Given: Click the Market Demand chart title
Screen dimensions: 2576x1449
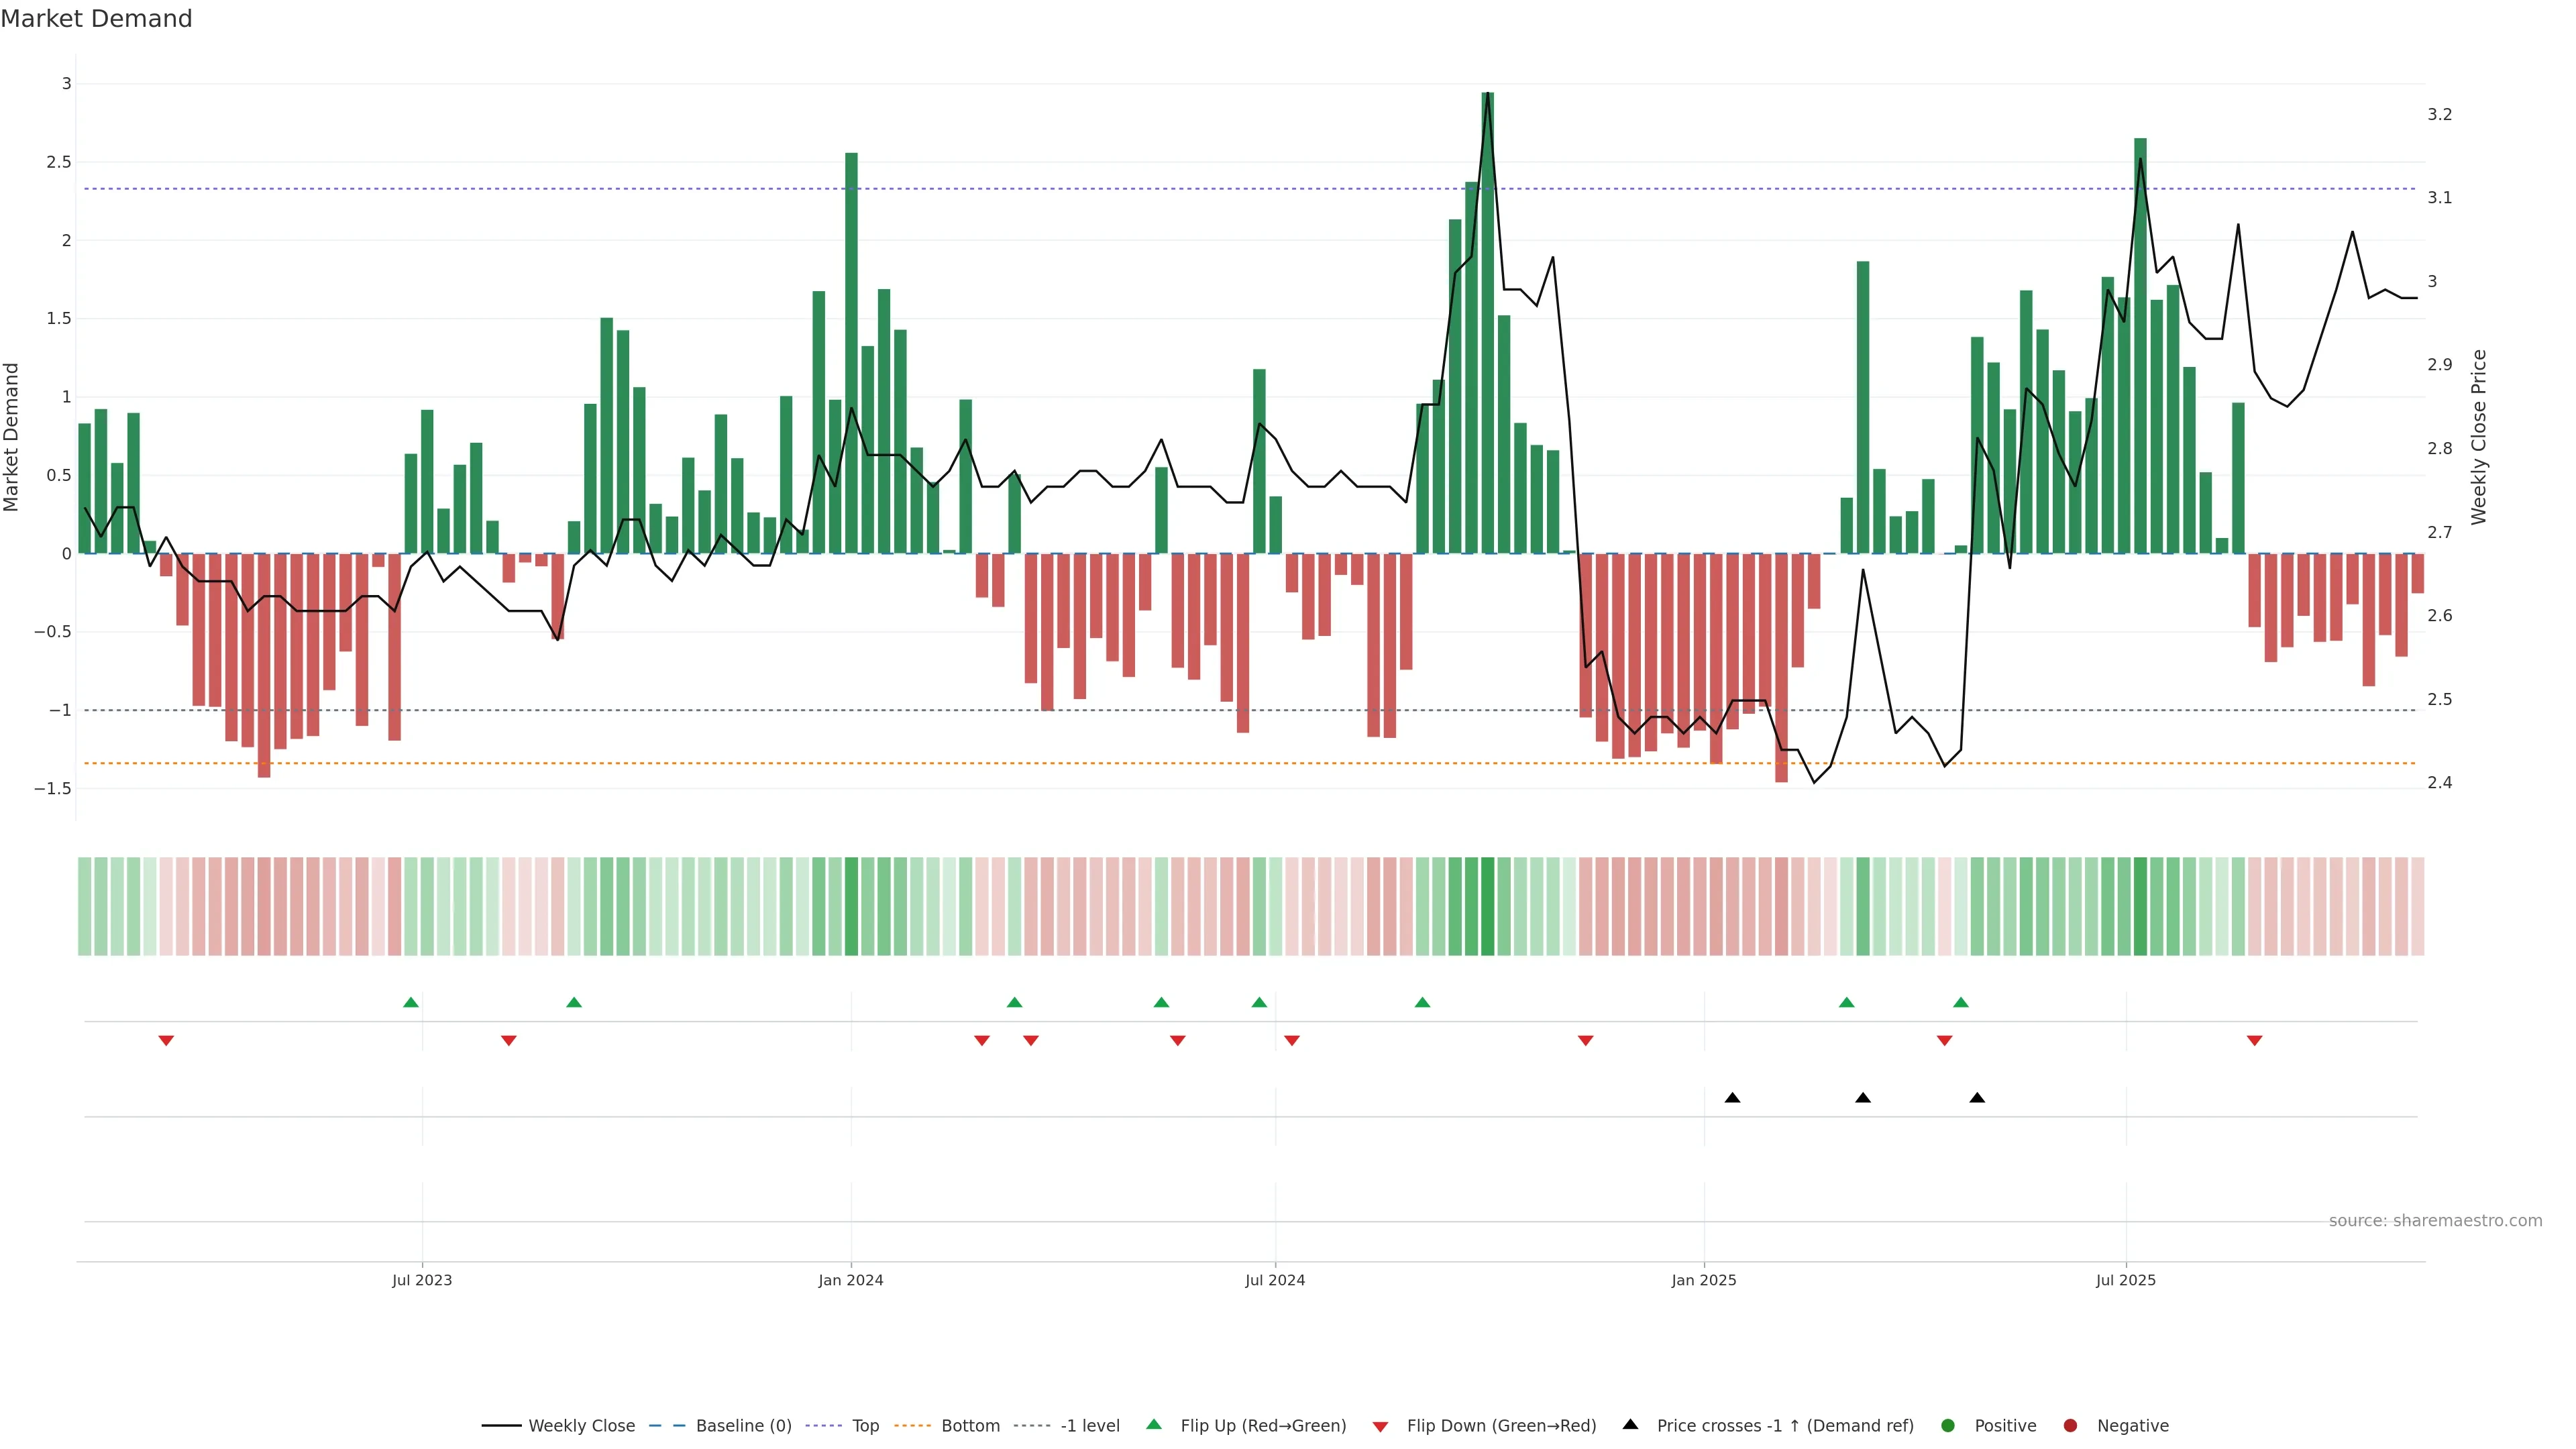Looking at the screenshot, I should coord(96,19).
